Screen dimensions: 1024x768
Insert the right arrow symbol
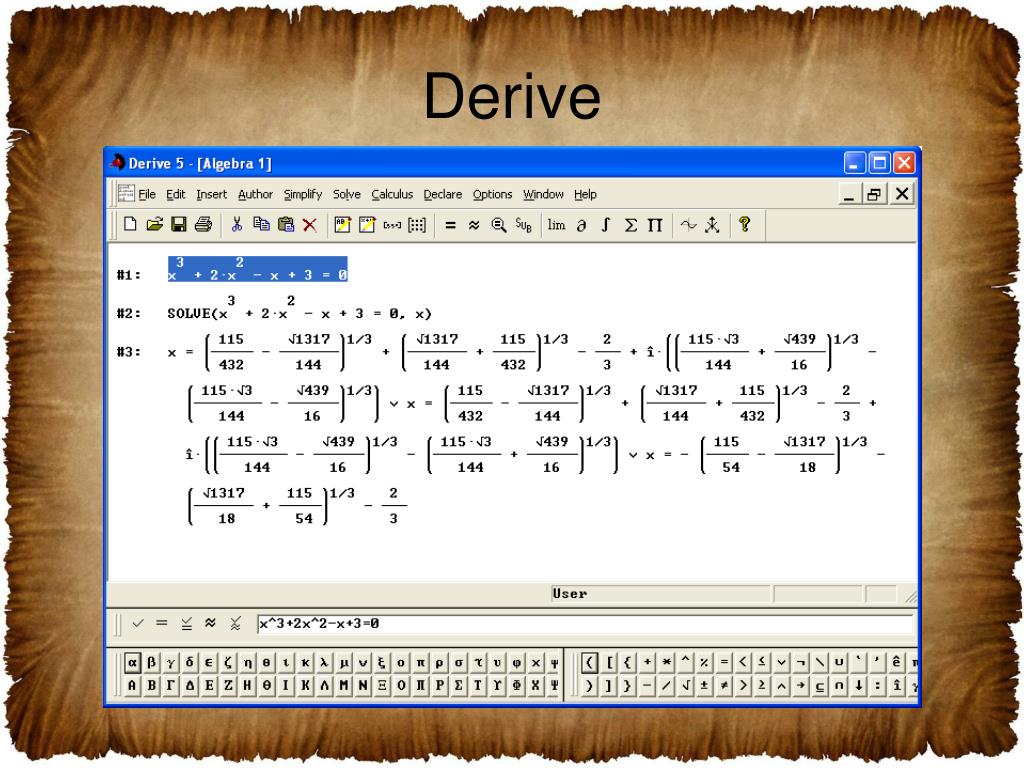click(x=801, y=686)
